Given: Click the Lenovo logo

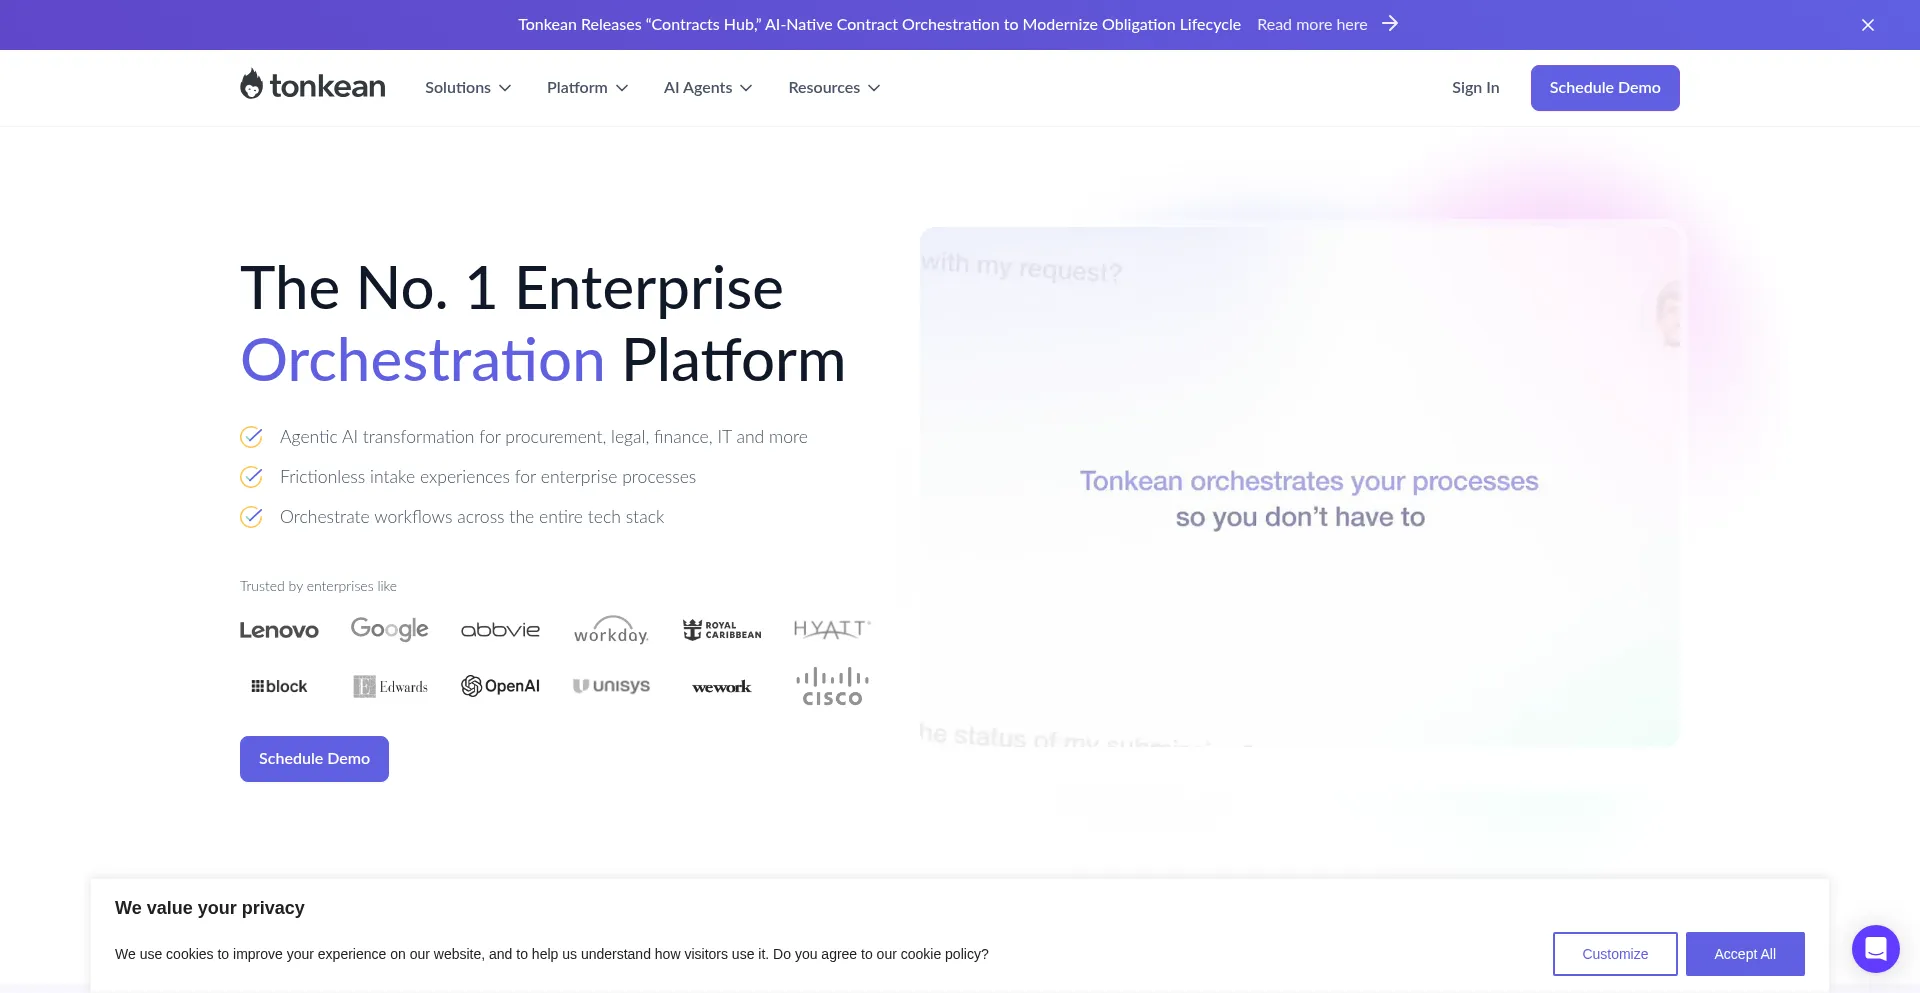Looking at the screenshot, I should 279,630.
